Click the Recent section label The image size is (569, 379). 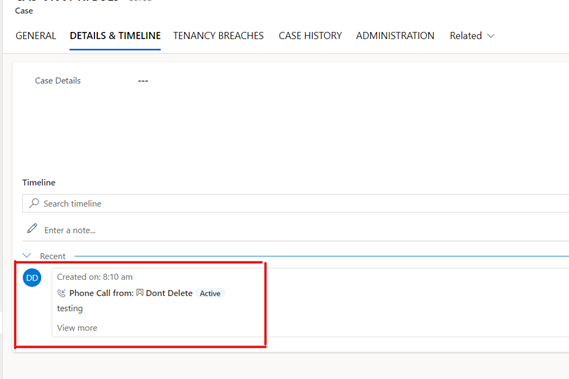click(53, 256)
